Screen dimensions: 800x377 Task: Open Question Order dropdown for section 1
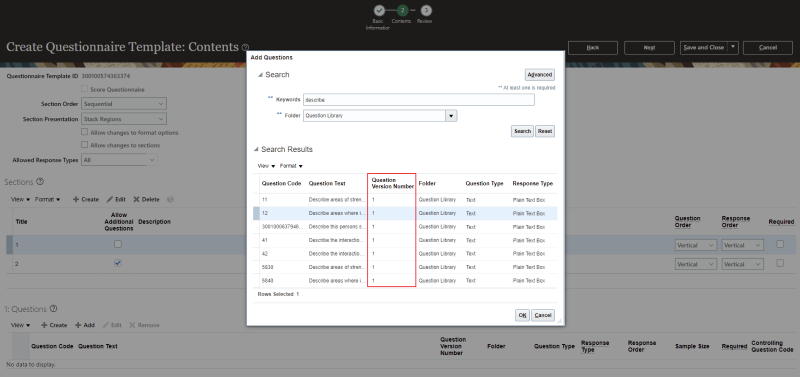click(x=696, y=245)
